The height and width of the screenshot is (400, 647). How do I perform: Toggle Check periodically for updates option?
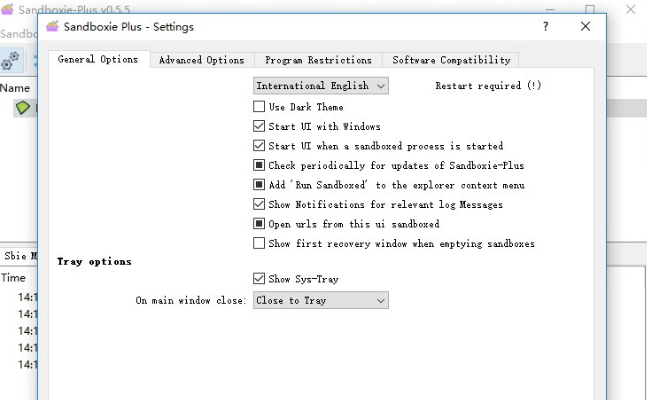pyautogui.click(x=259, y=165)
